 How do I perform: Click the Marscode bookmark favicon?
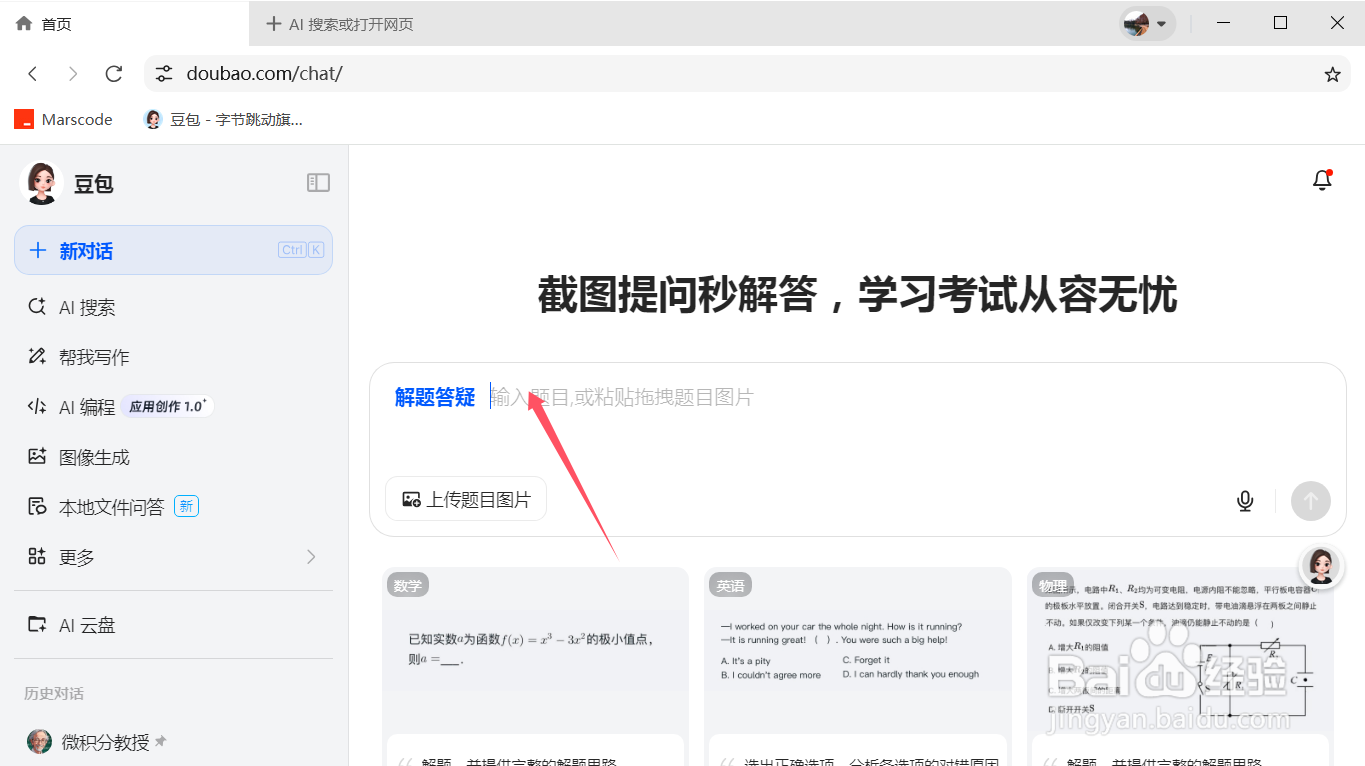pyautogui.click(x=24, y=119)
